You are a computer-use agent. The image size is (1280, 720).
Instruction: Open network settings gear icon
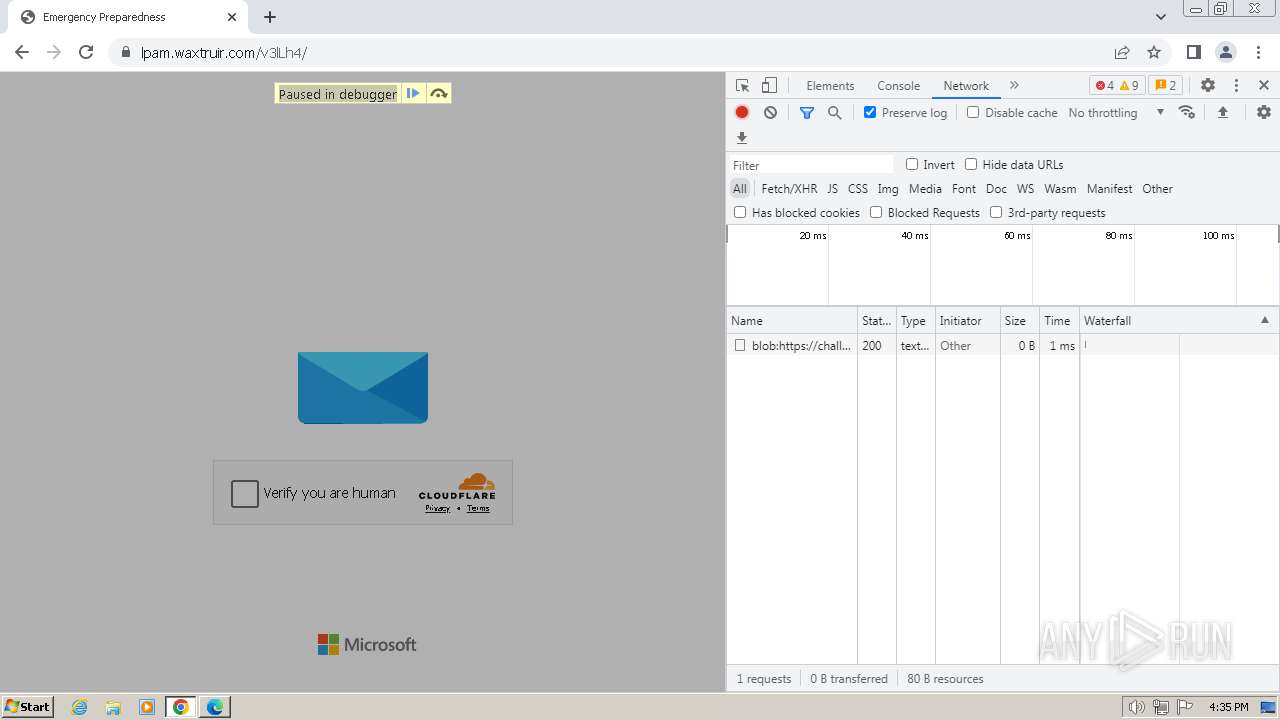[1264, 112]
